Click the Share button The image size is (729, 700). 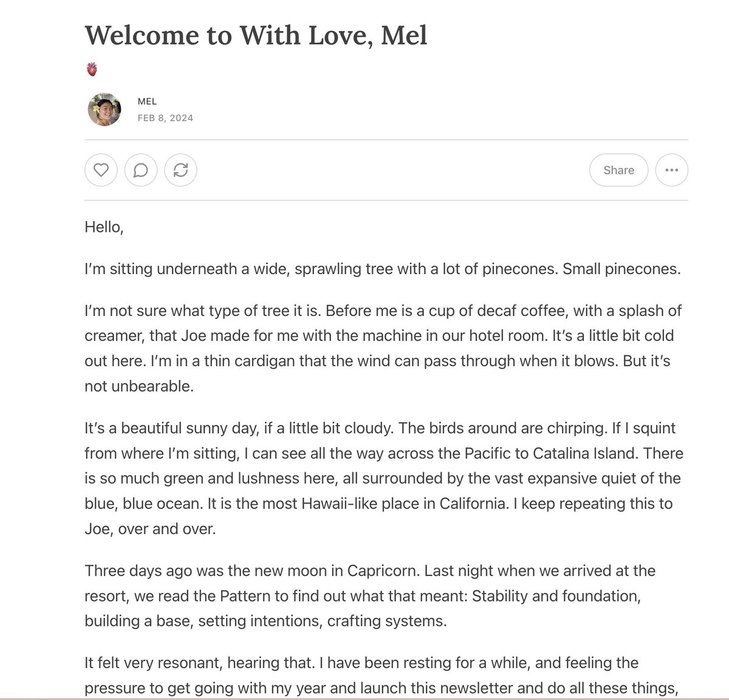618,170
